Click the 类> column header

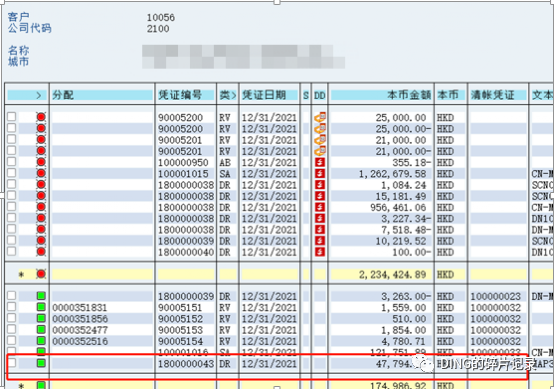(228, 95)
